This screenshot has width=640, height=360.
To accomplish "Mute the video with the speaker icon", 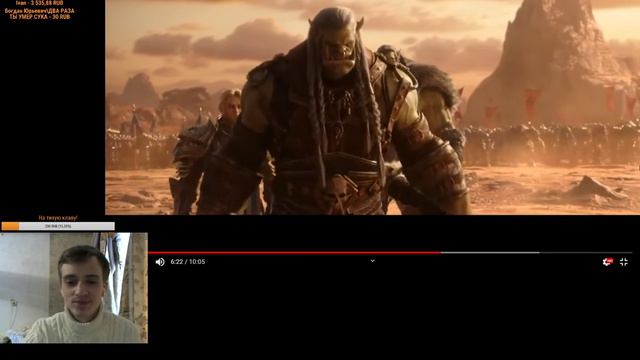I will (160, 262).
